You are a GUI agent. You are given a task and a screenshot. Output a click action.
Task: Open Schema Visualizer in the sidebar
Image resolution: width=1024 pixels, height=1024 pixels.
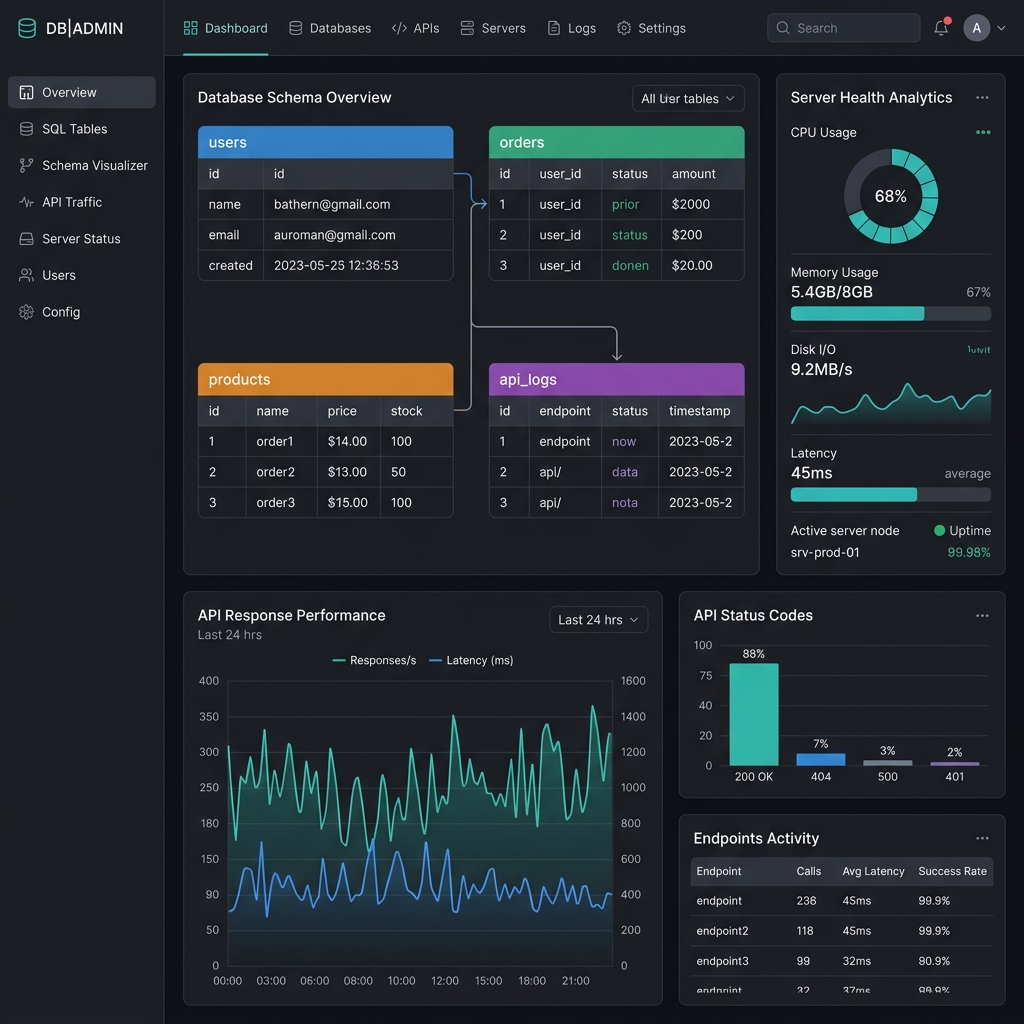(x=82, y=166)
